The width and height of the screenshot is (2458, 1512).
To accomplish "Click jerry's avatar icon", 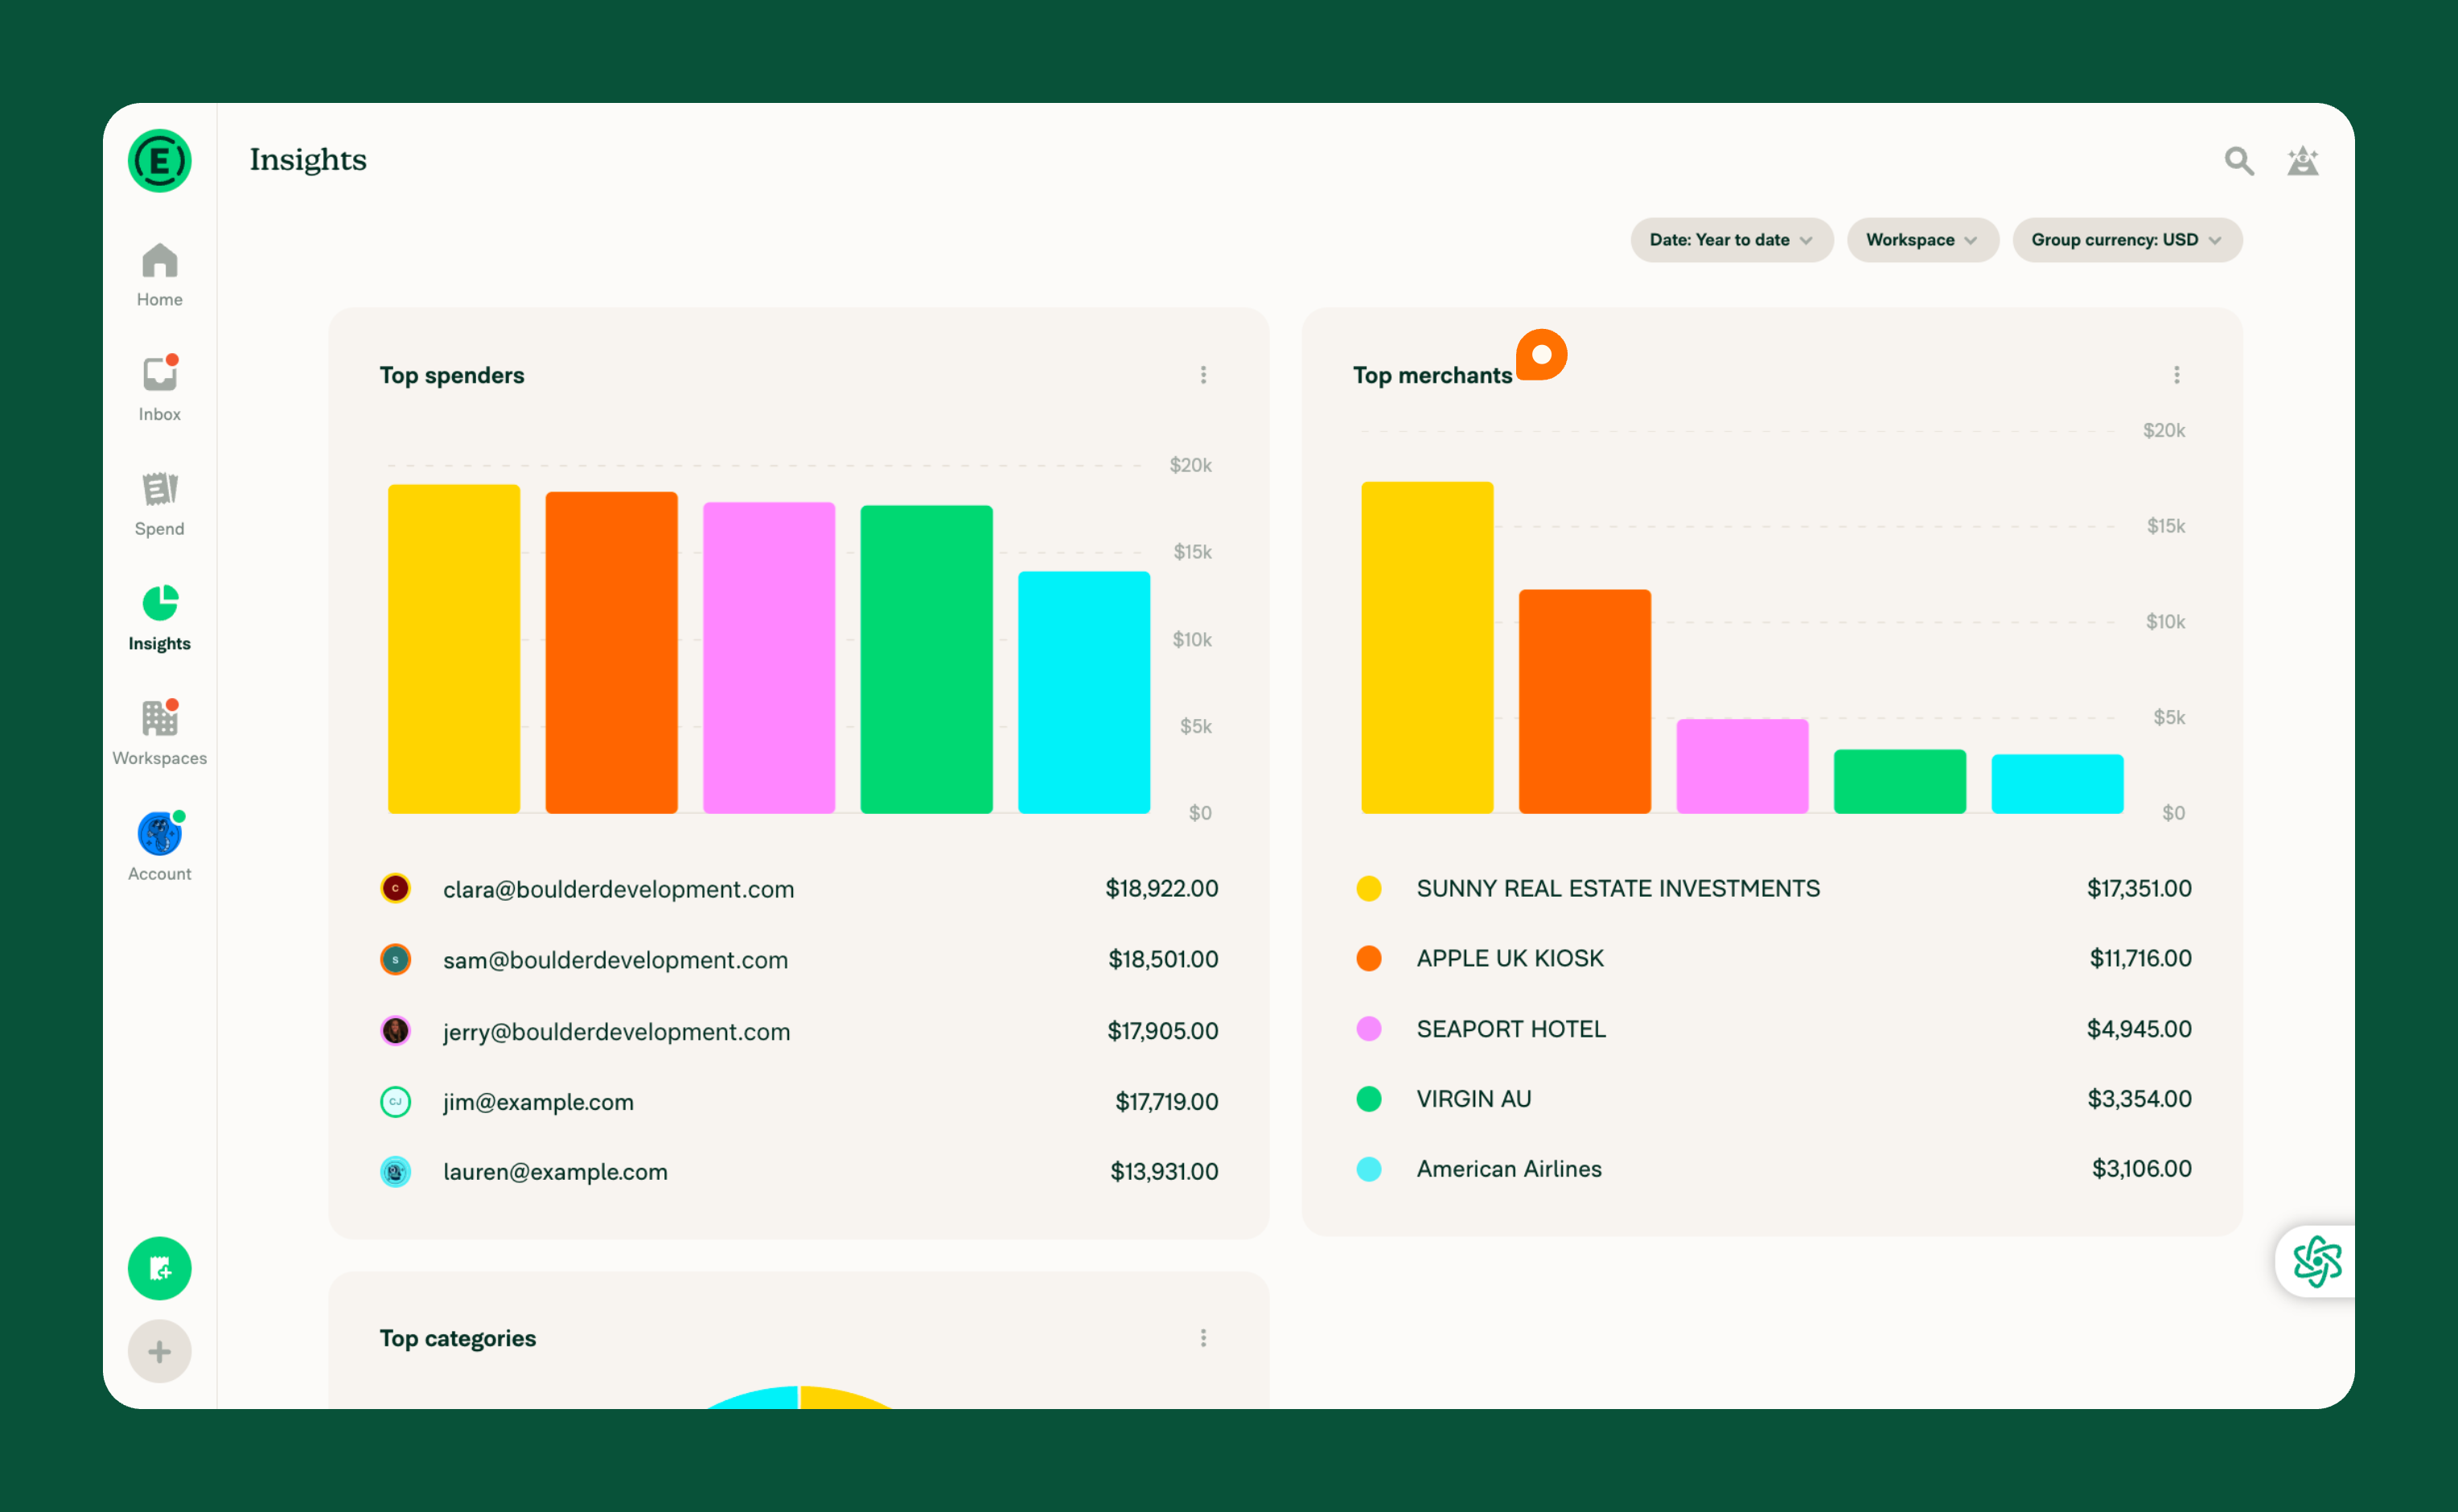I will click(x=396, y=1030).
